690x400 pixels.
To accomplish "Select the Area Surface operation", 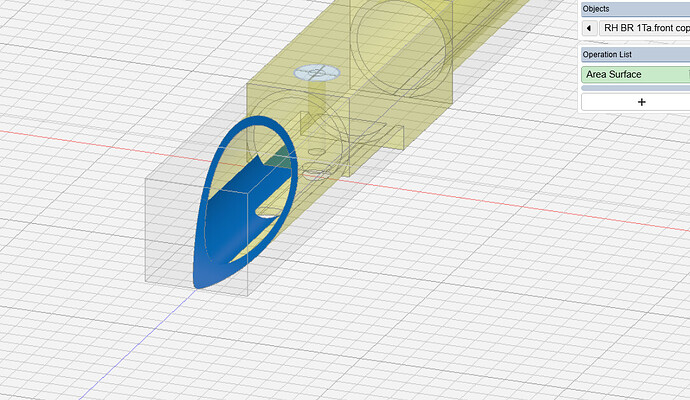I will 635,74.
